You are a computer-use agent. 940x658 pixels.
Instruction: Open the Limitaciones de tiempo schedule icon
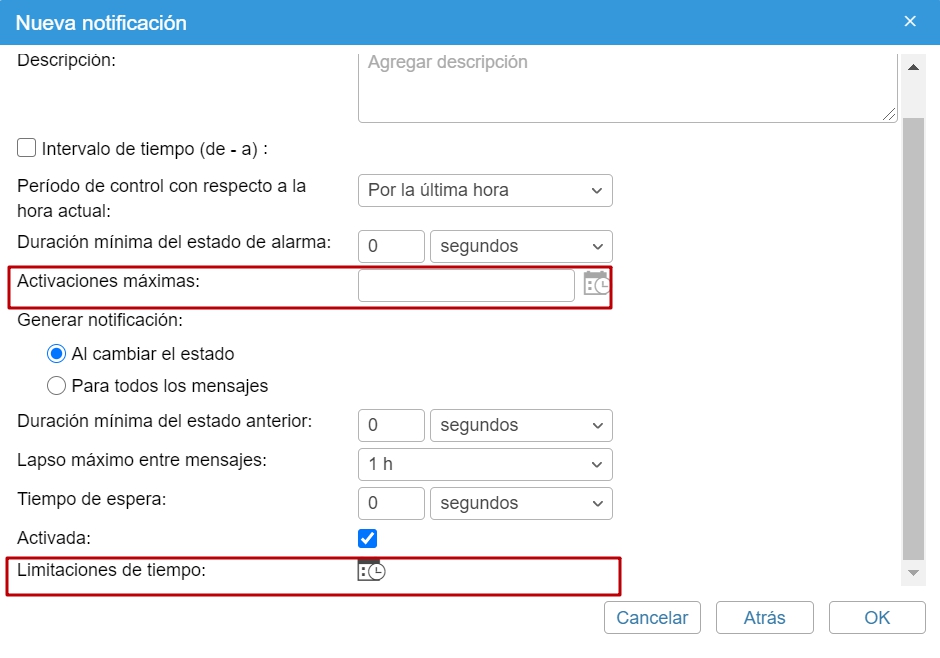point(371,571)
